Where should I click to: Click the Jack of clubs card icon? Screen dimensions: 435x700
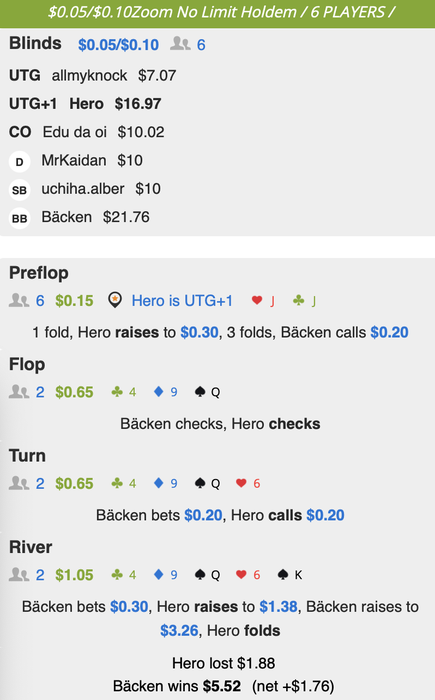(x=305, y=301)
